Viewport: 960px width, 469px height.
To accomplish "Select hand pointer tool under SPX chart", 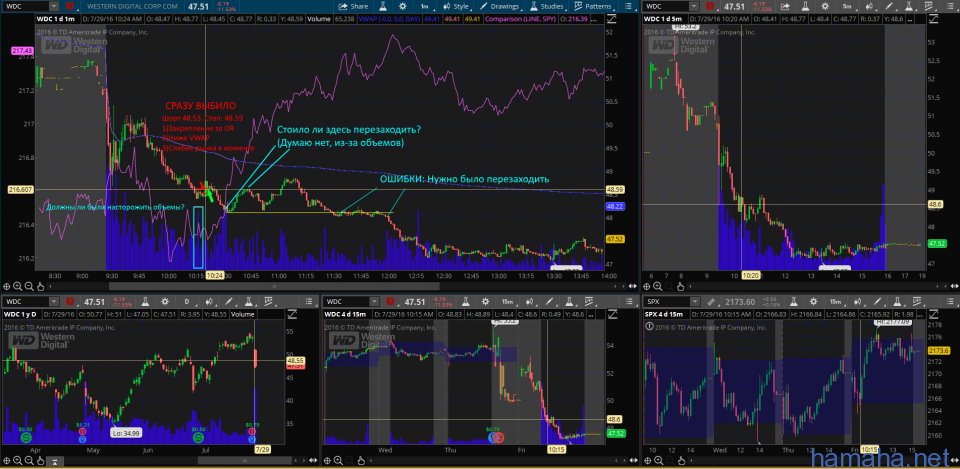I will (683, 460).
